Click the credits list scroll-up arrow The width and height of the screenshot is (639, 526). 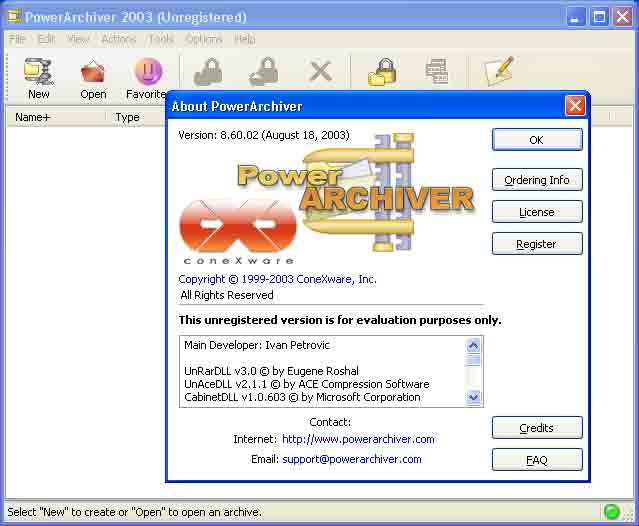pyautogui.click(x=474, y=346)
